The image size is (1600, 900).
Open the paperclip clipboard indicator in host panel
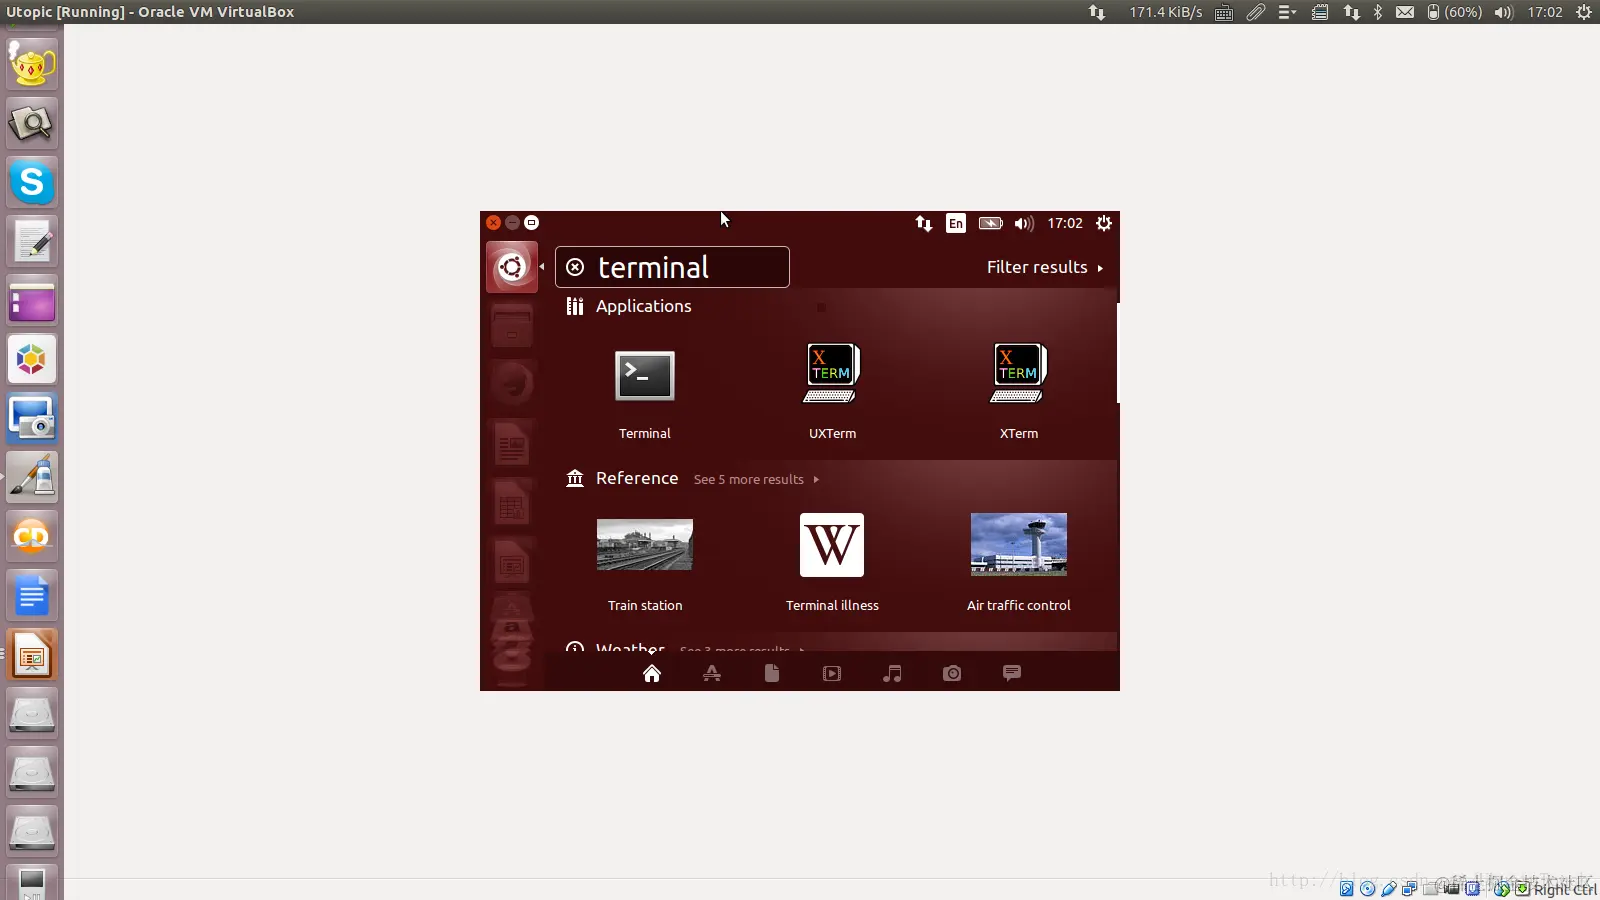click(x=1256, y=12)
